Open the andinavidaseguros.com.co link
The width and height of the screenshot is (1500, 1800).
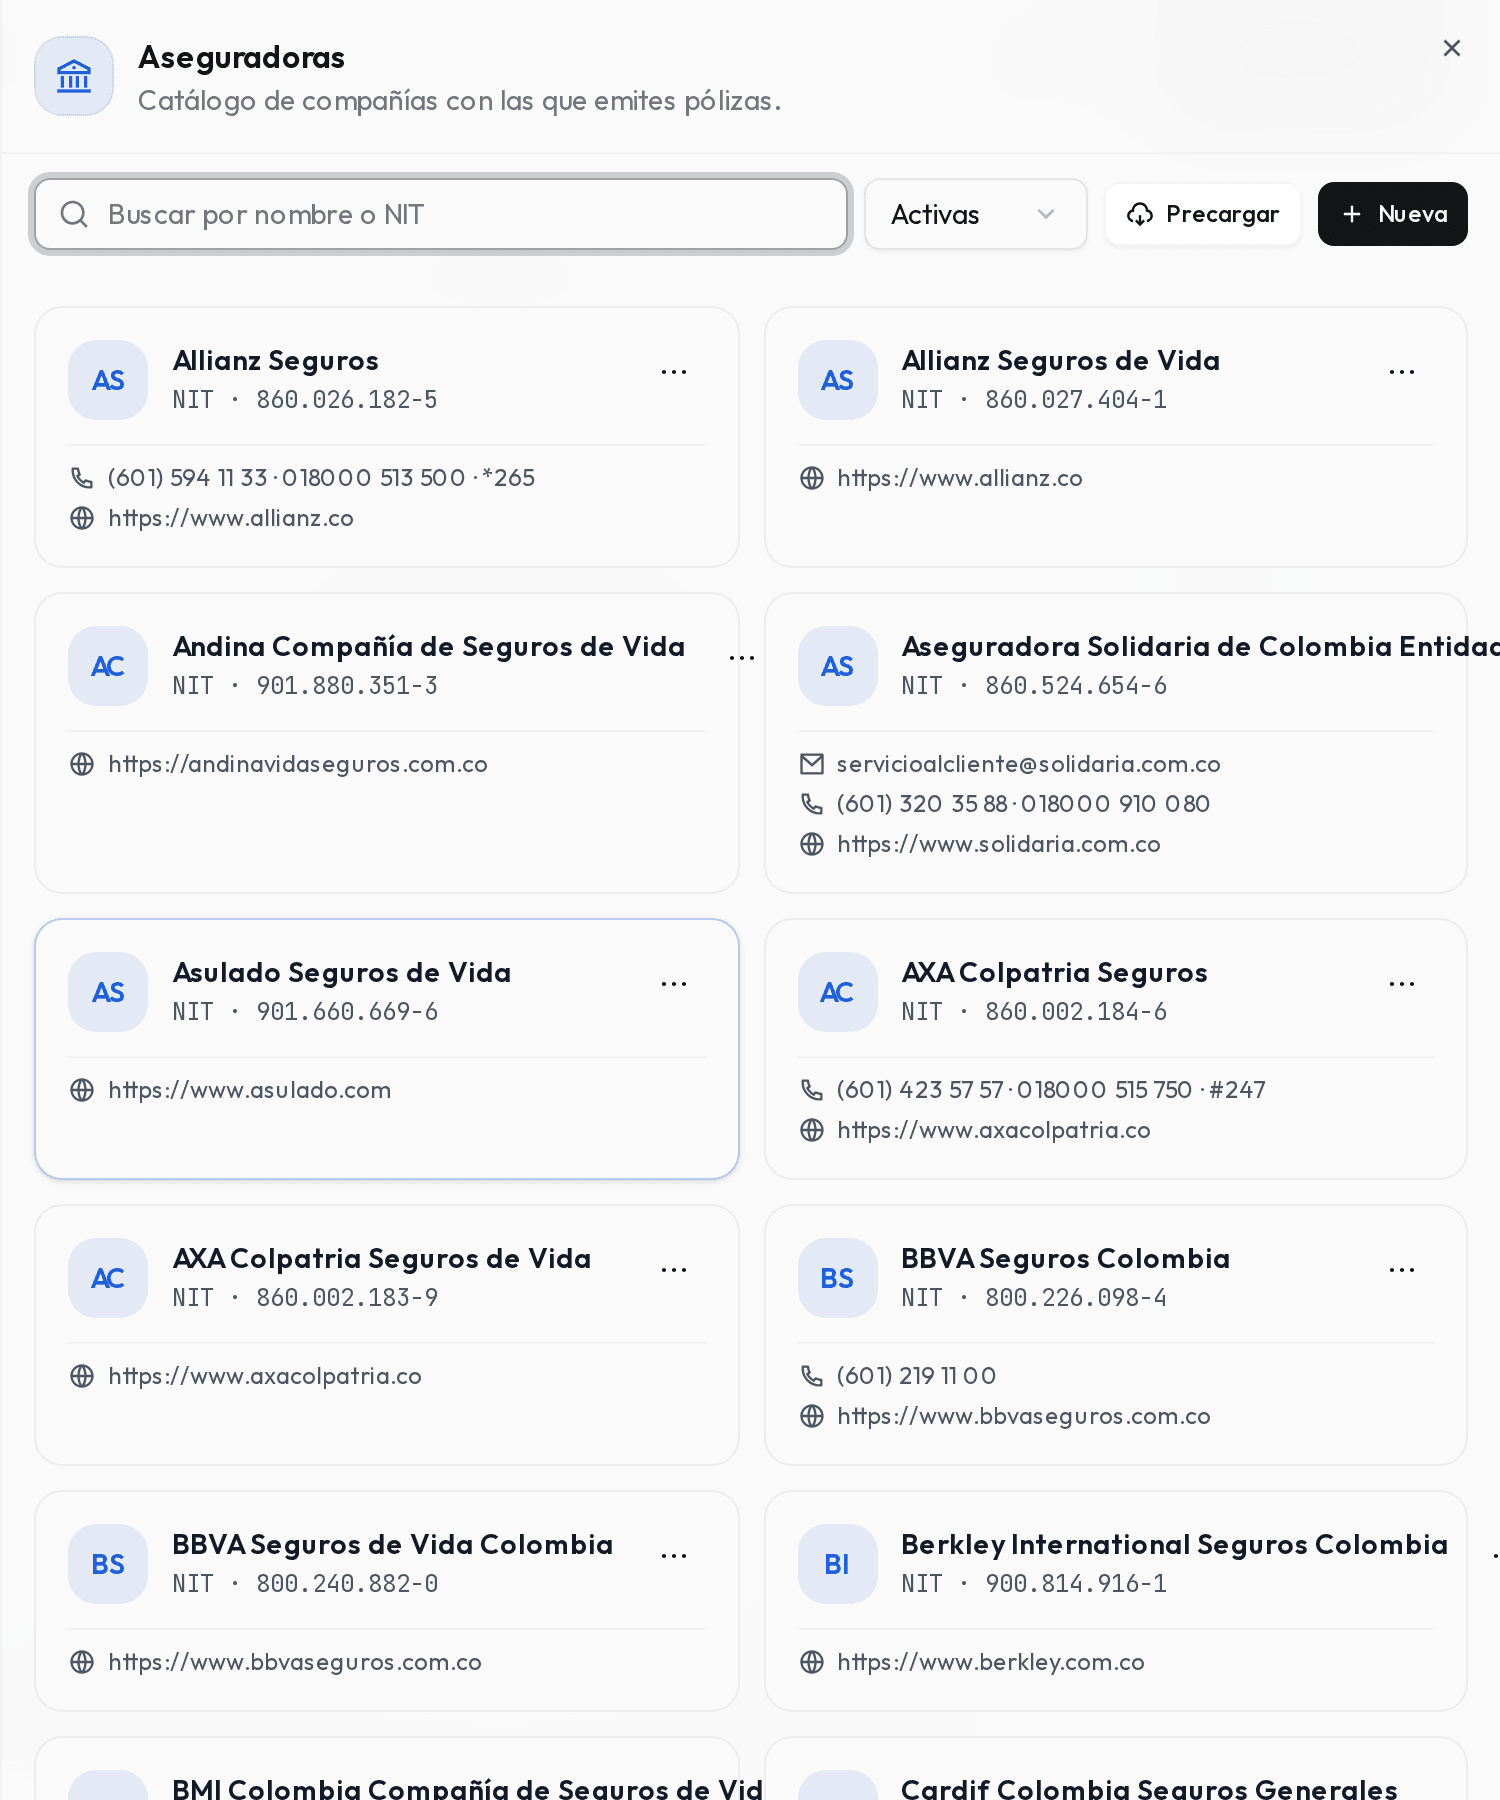298,764
